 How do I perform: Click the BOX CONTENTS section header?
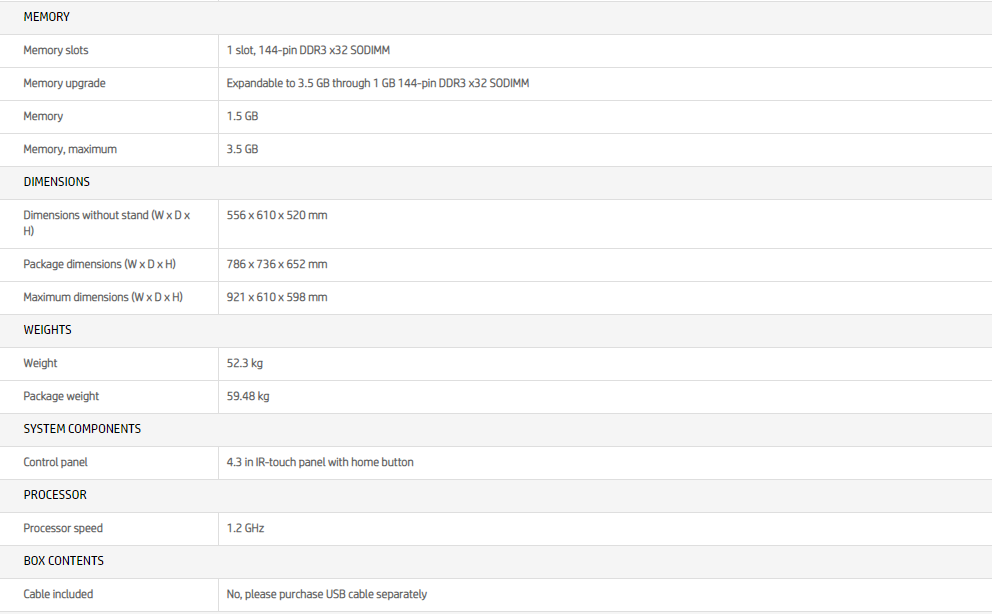tap(63, 561)
